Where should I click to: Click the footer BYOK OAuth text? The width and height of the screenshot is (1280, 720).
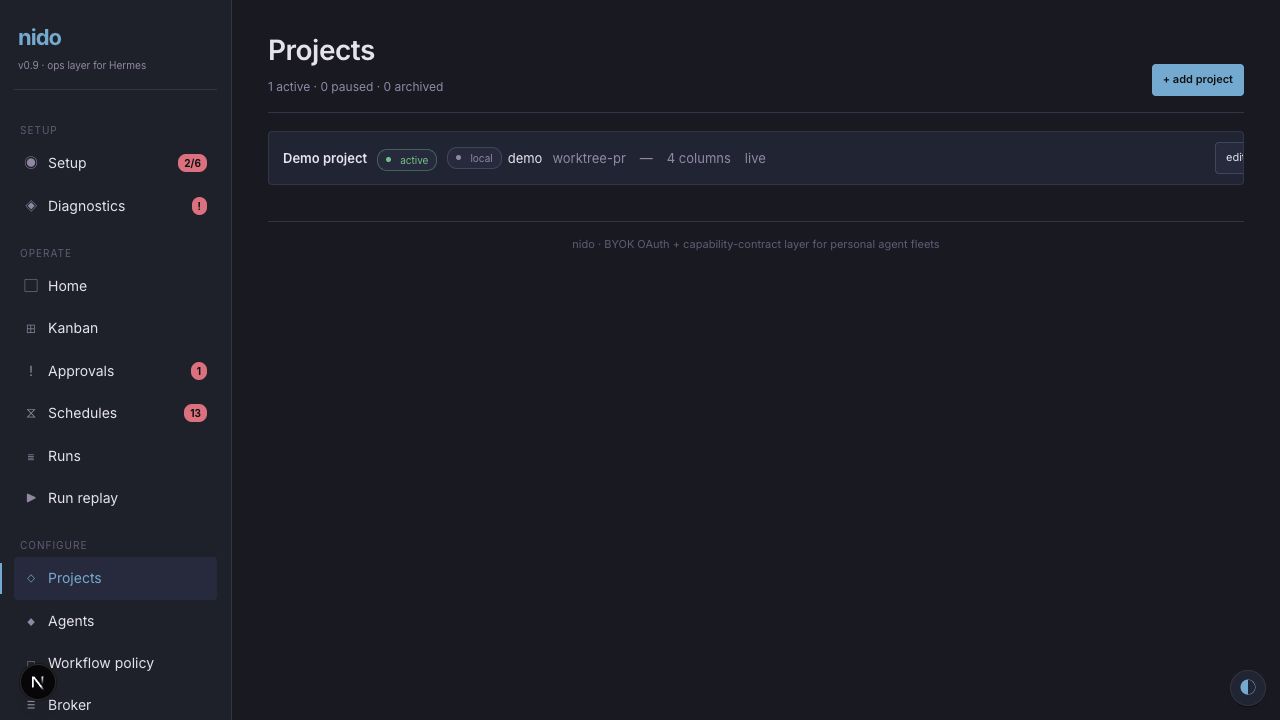tap(756, 244)
